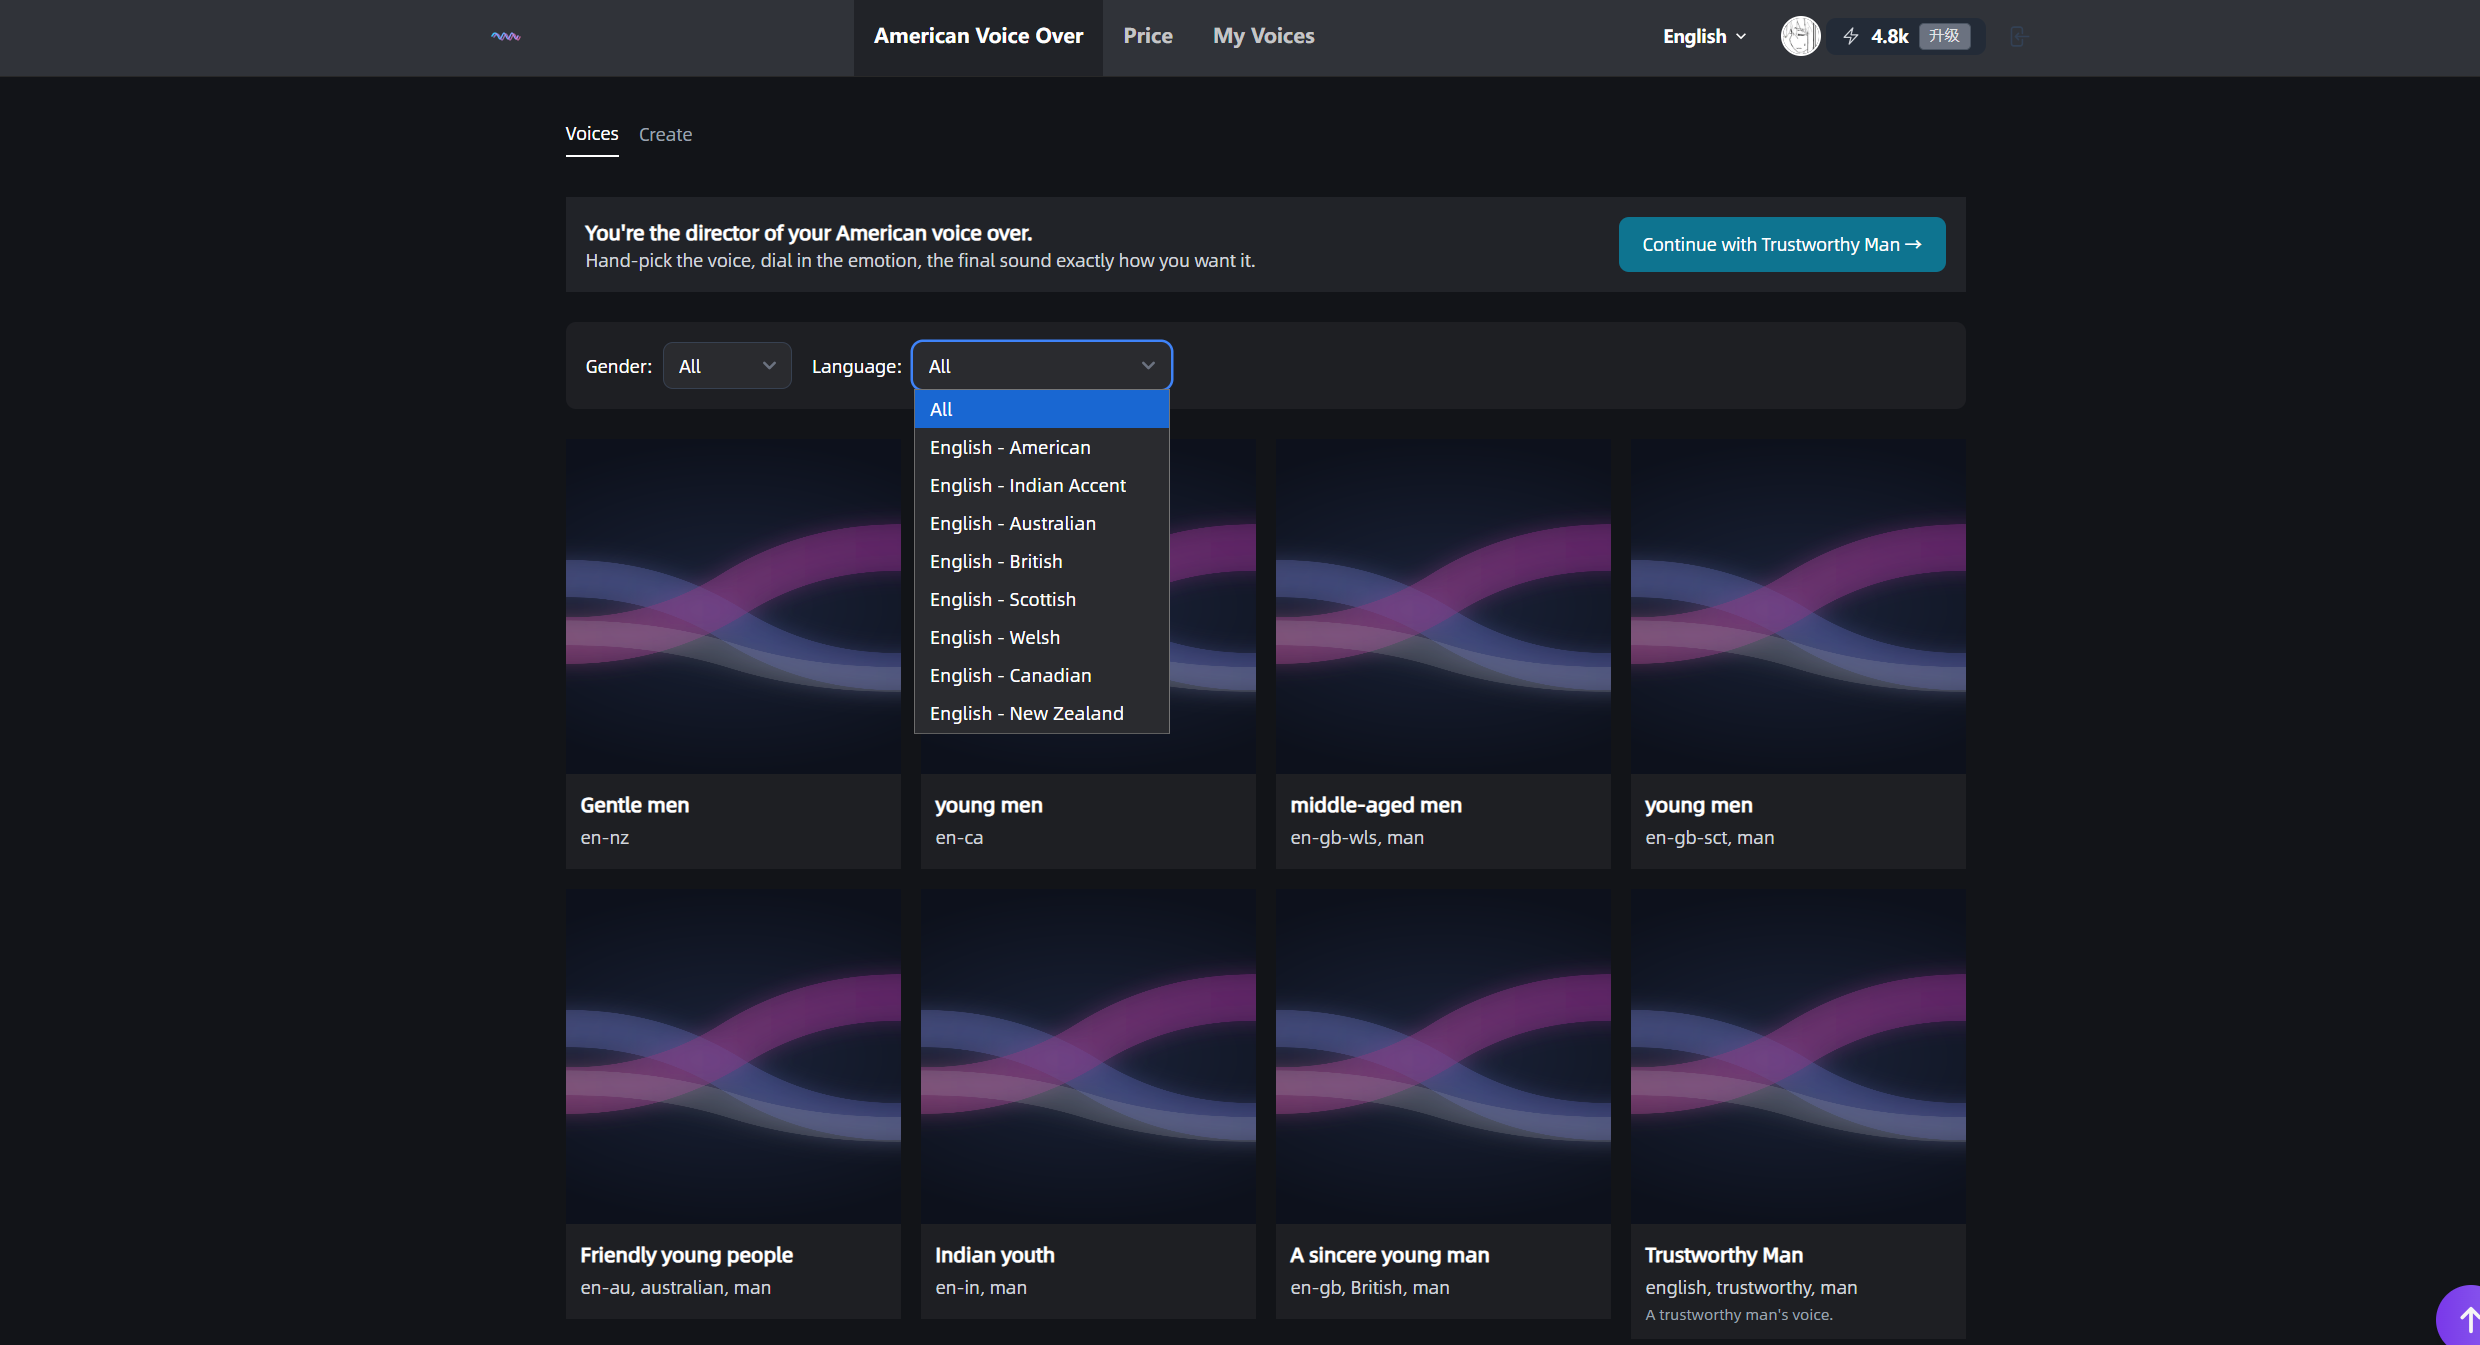The image size is (2480, 1345).
Task: Click the purple scroll-to-top arrow button
Action: [2460, 1318]
